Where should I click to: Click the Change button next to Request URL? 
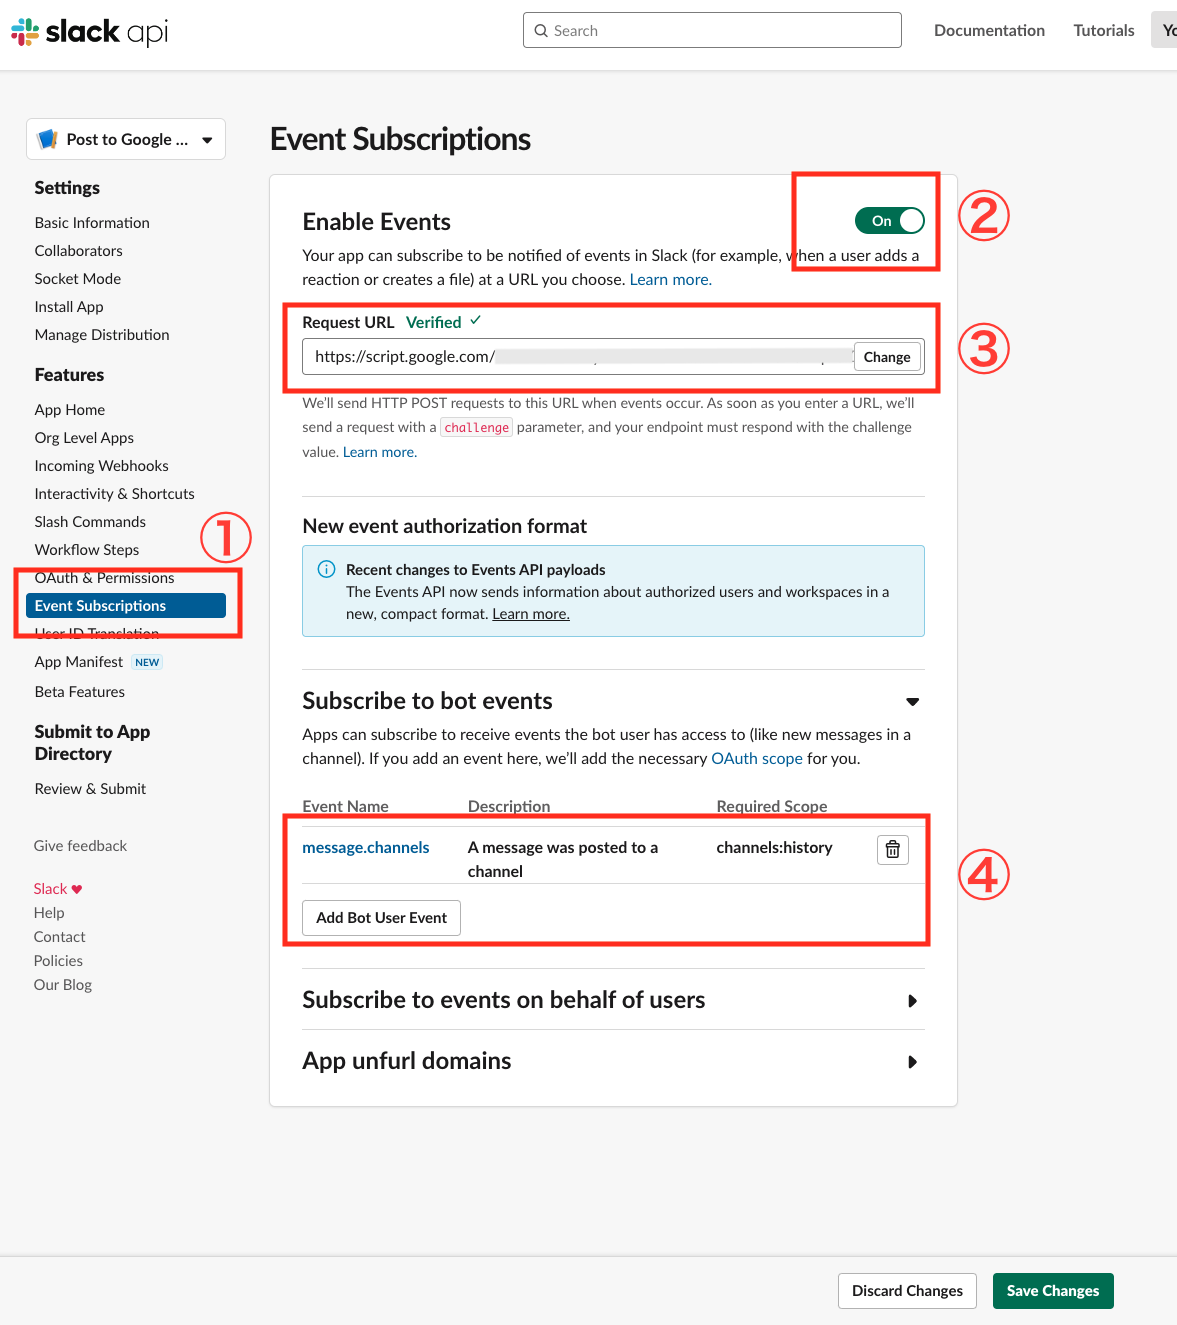[x=886, y=356]
